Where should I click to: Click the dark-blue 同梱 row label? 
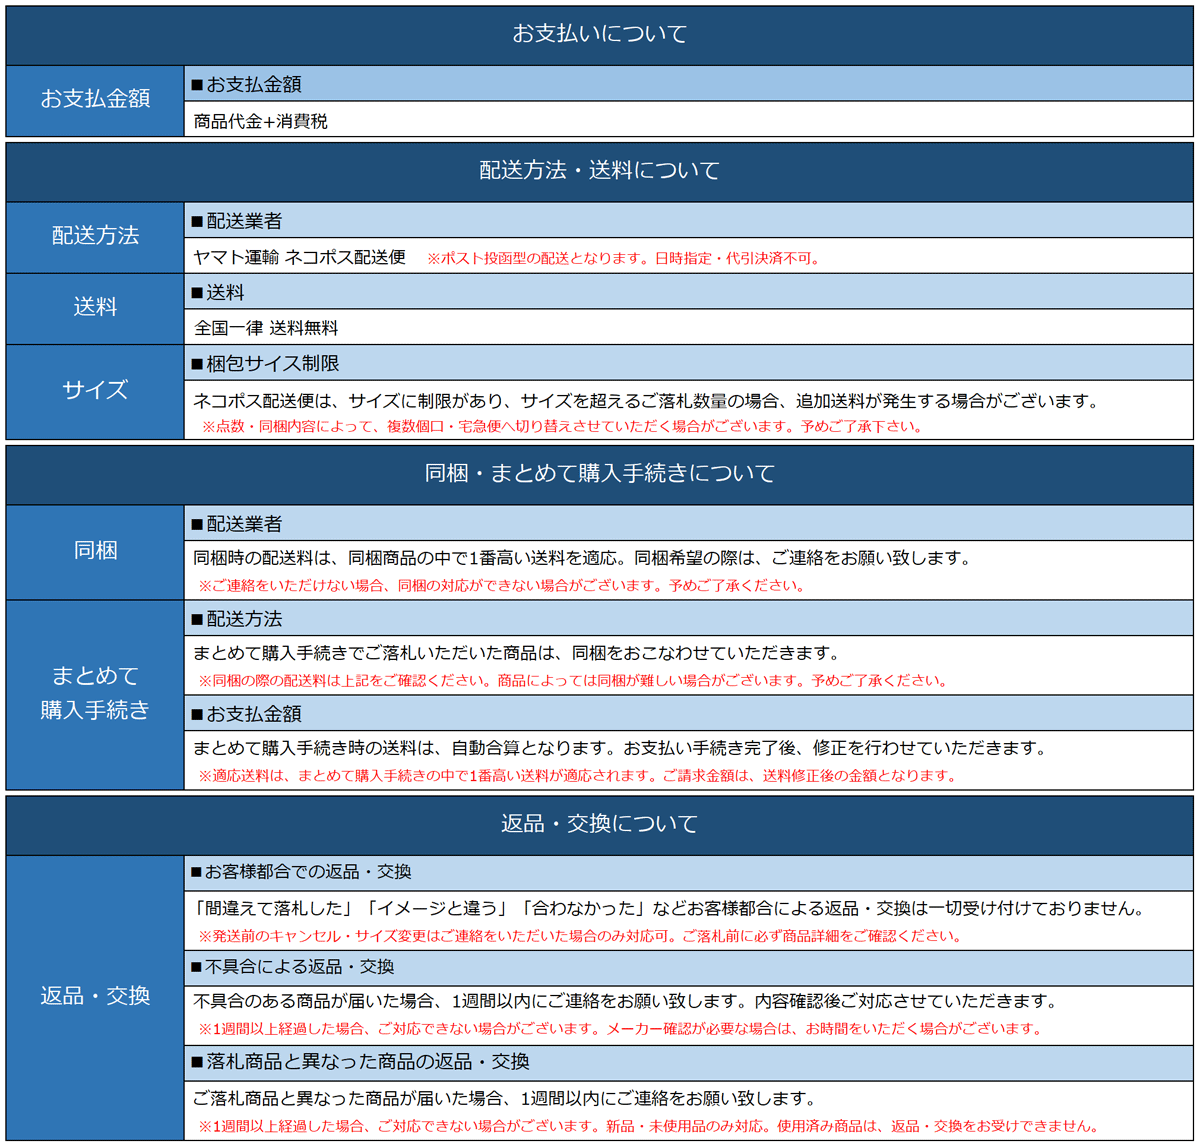coord(95,551)
